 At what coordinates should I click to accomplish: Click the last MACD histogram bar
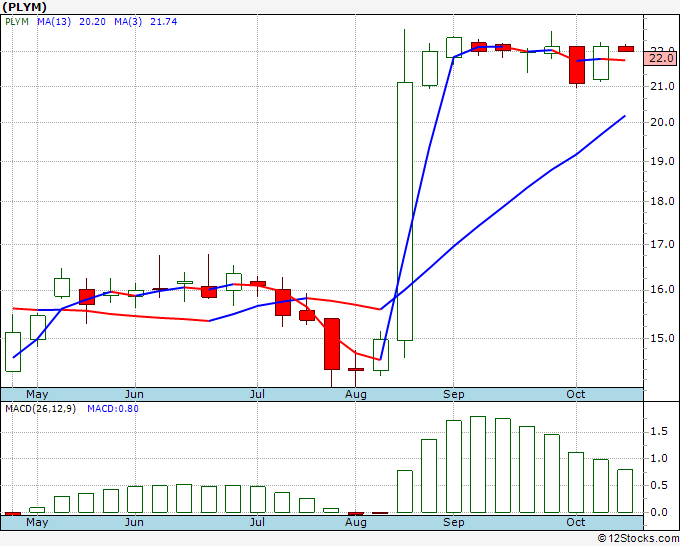pyautogui.click(x=625, y=491)
